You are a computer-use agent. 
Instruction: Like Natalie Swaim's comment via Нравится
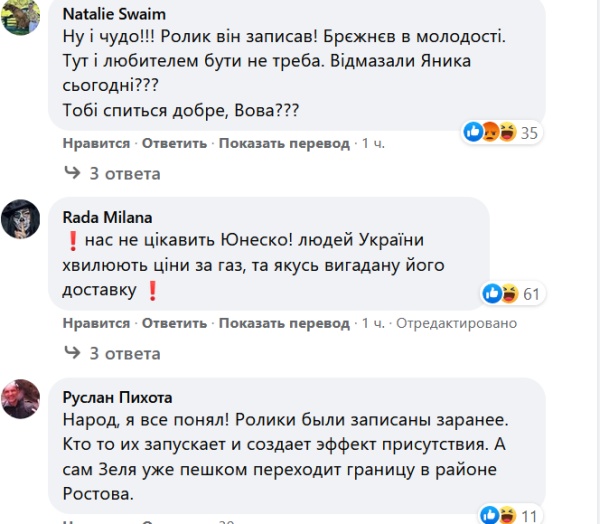(x=96, y=143)
